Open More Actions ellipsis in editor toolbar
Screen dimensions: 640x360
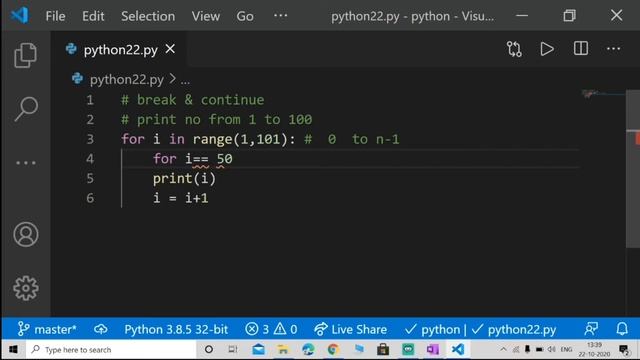pyautogui.click(x=613, y=49)
